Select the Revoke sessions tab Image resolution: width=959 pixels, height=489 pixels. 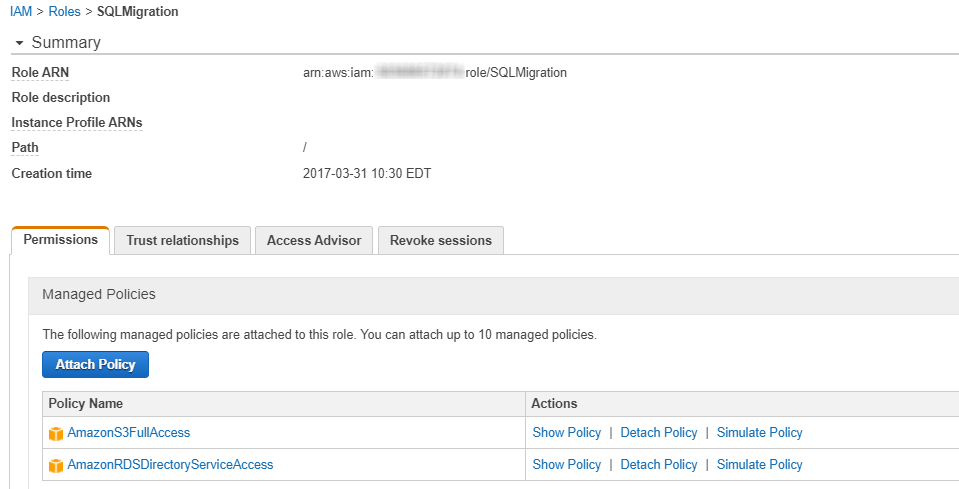pos(440,240)
